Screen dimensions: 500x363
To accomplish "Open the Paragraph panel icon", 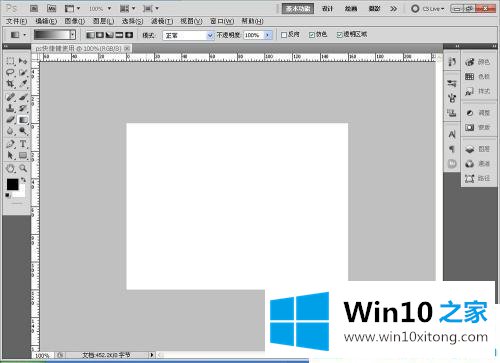I will click(452, 149).
